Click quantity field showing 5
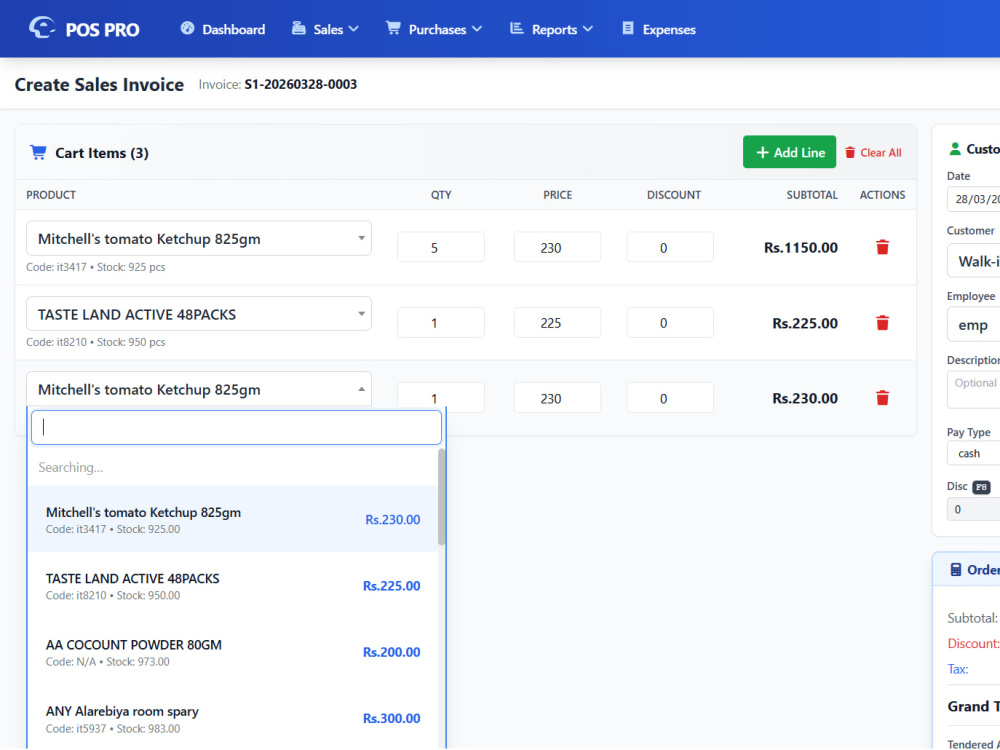 tap(441, 247)
